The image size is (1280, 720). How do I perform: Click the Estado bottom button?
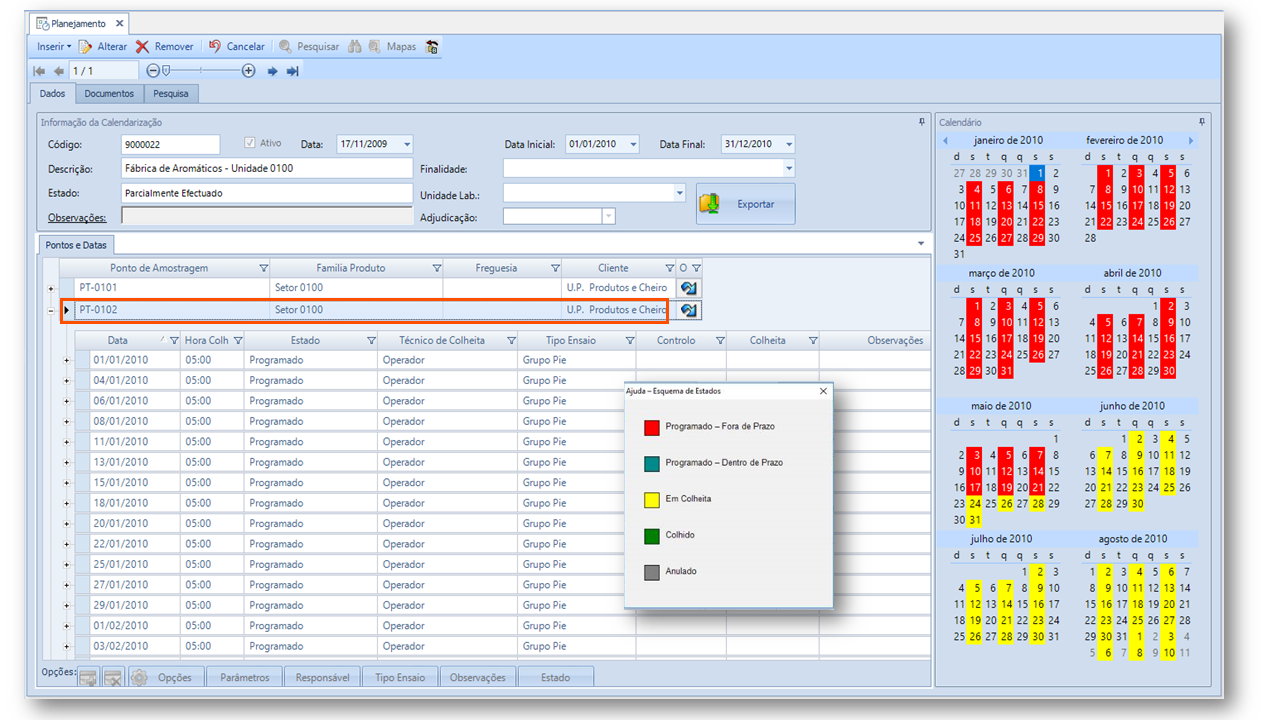click(x=556, y=677)
